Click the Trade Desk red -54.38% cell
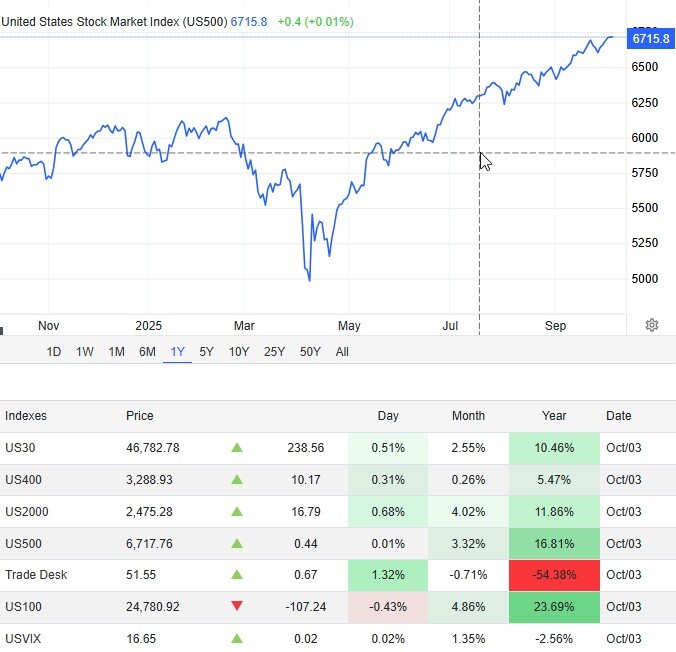The height and width of the screenshot is (652, 676). [554, 574]
